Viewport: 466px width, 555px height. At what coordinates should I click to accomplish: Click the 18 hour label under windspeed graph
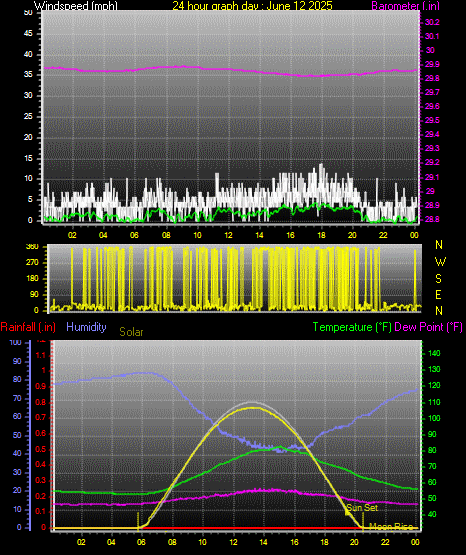click(x=321, y=235)
